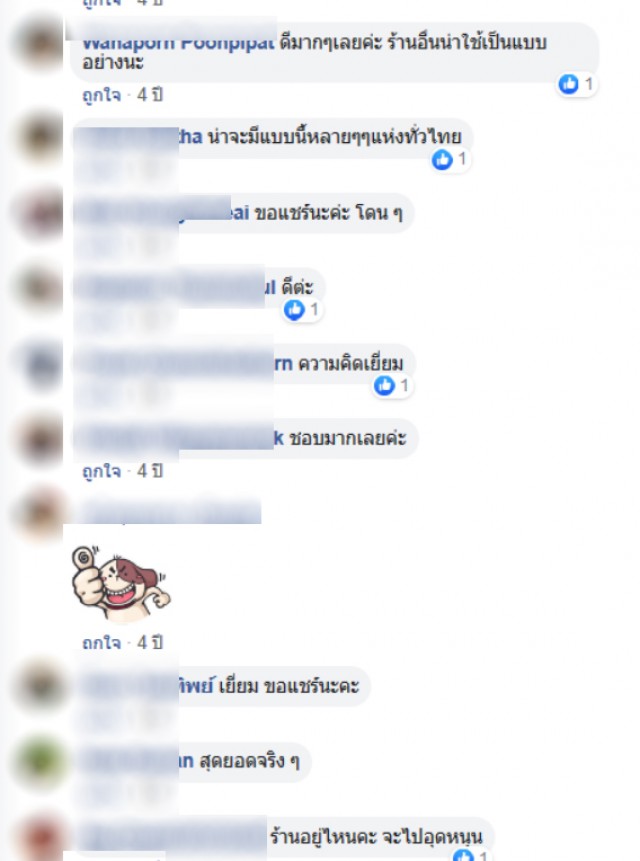Viewport: 640px width, 861px height.
Task: Open '4 ปี' timestamp below the sticker
Action: coord(150,642)
